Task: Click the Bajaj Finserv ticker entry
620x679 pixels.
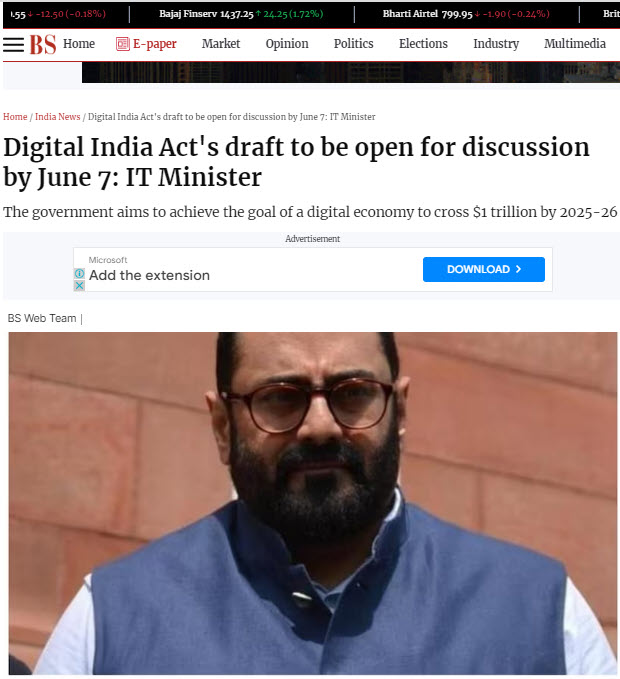Action: (241, 14)
